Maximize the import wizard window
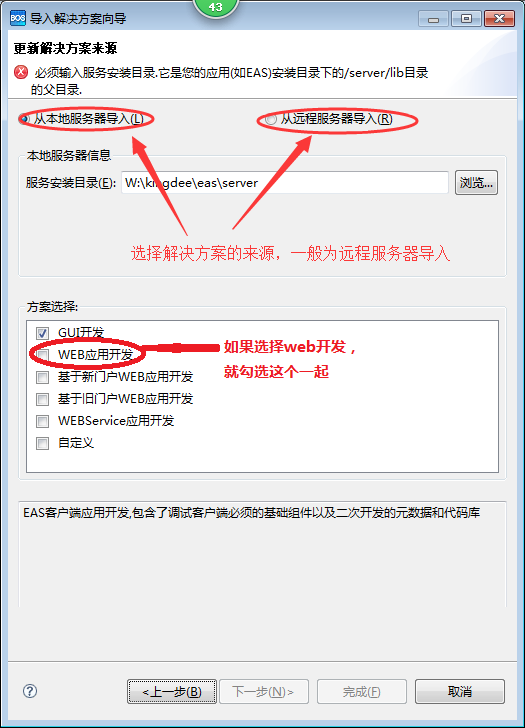This screenshot has width=525, height=728. tap(466, 19)
